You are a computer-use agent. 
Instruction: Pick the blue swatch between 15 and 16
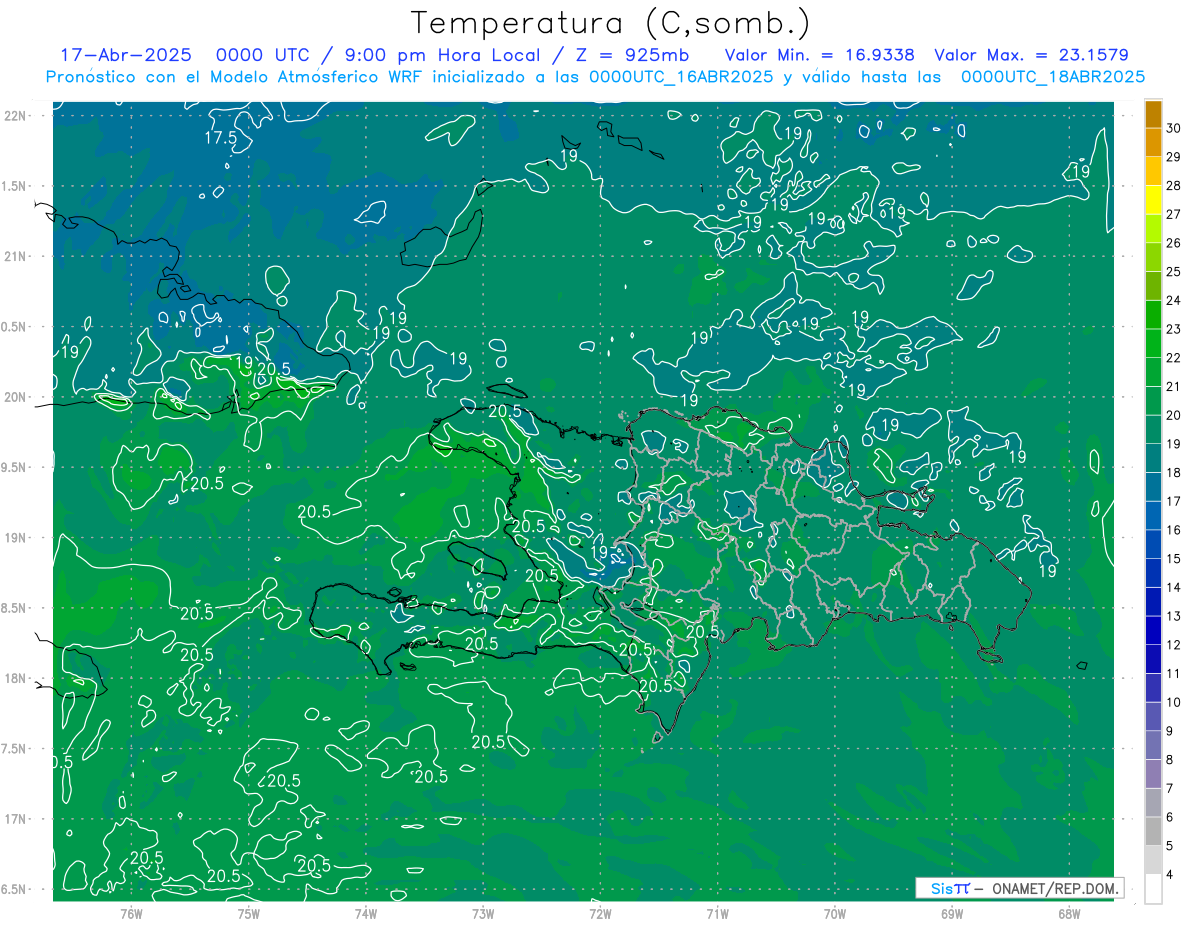point(1153,545)
